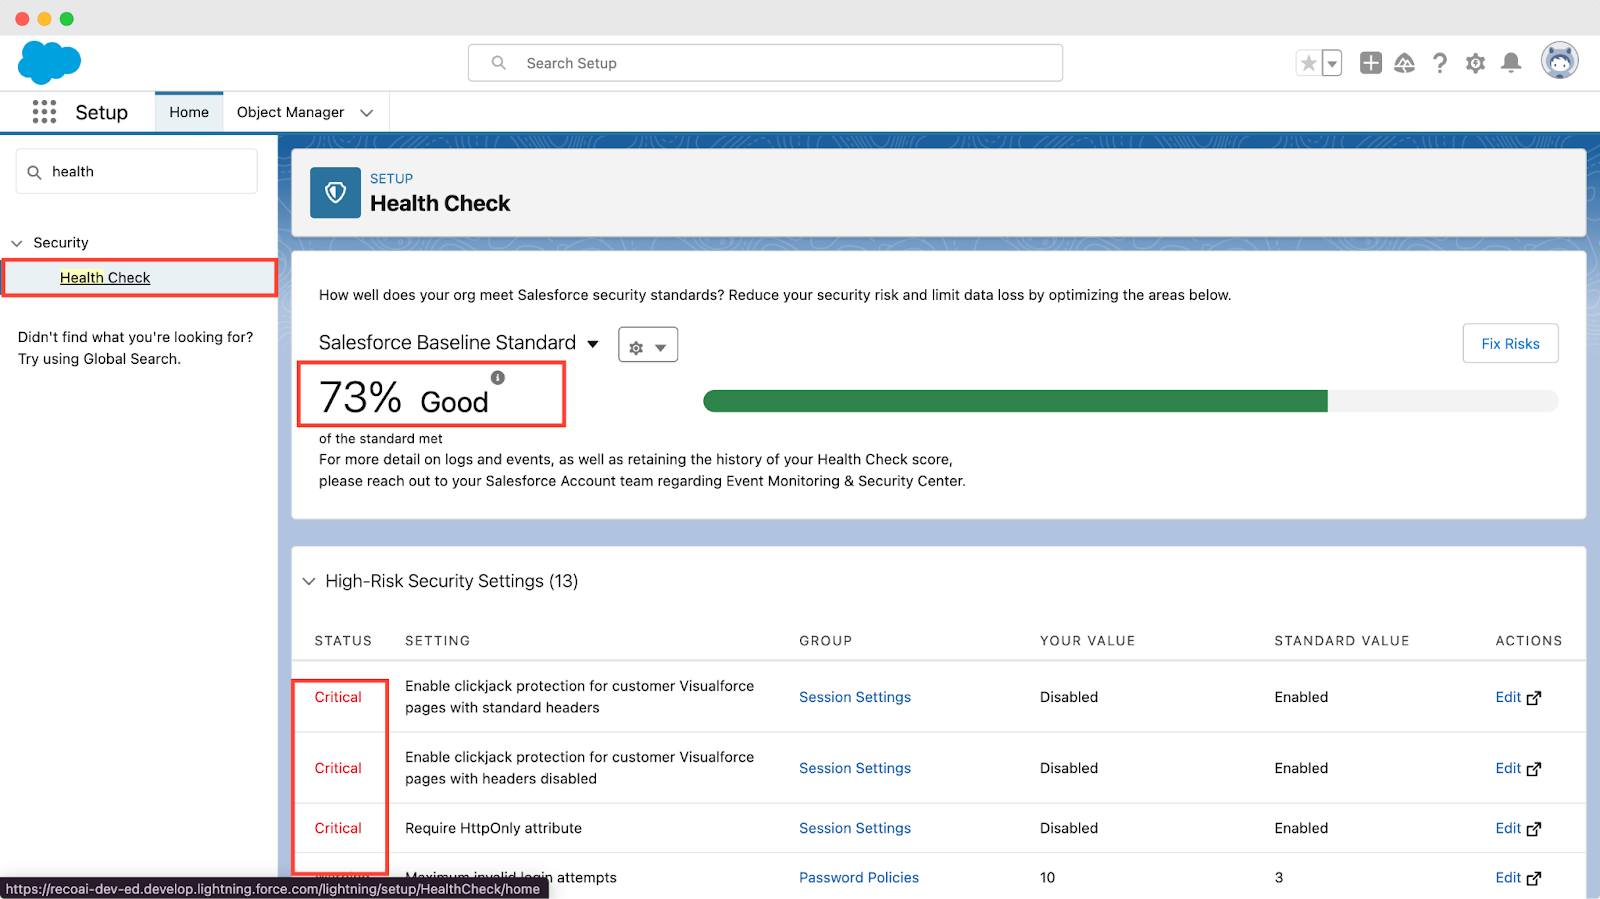Click the Search Setup field
The image size is (1600, 899).
point(765,63)
